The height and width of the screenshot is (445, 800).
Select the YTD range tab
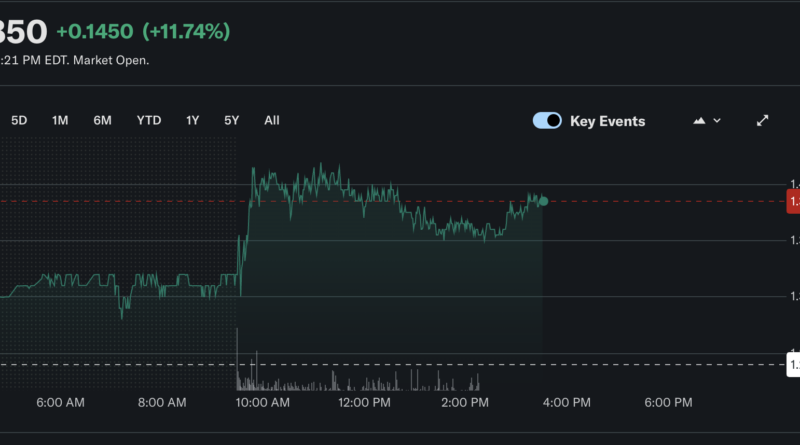pyautogui.click(x=149, y=120)
